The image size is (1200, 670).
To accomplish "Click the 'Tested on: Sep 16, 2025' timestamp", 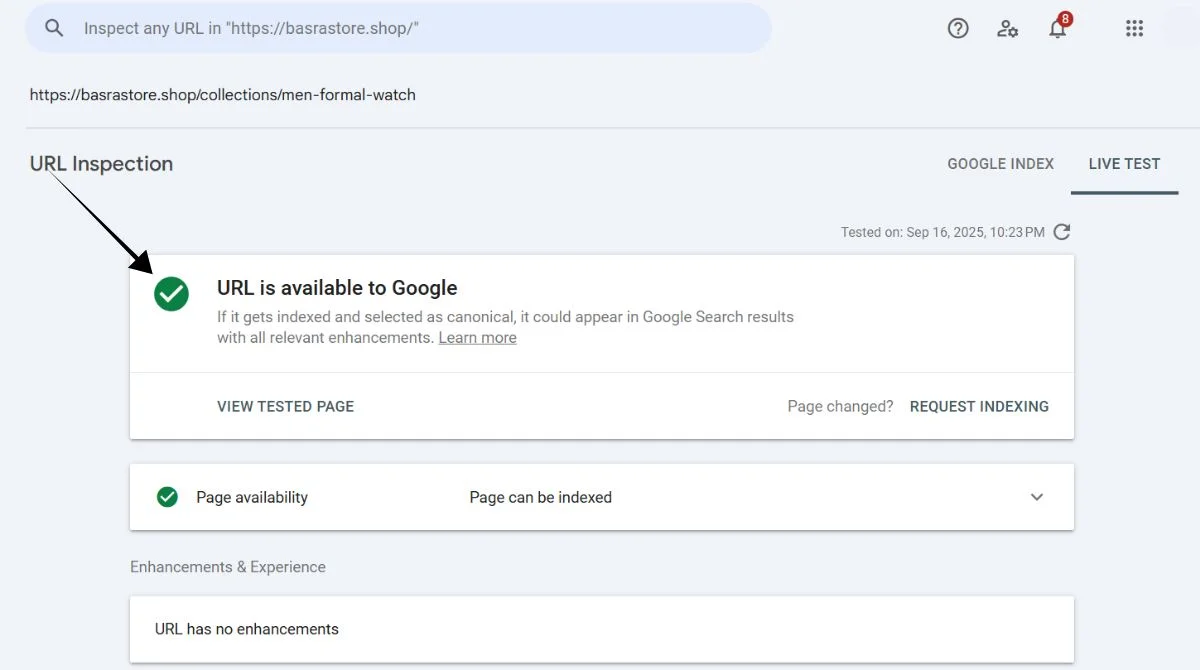I will click(x=942, y=232).
